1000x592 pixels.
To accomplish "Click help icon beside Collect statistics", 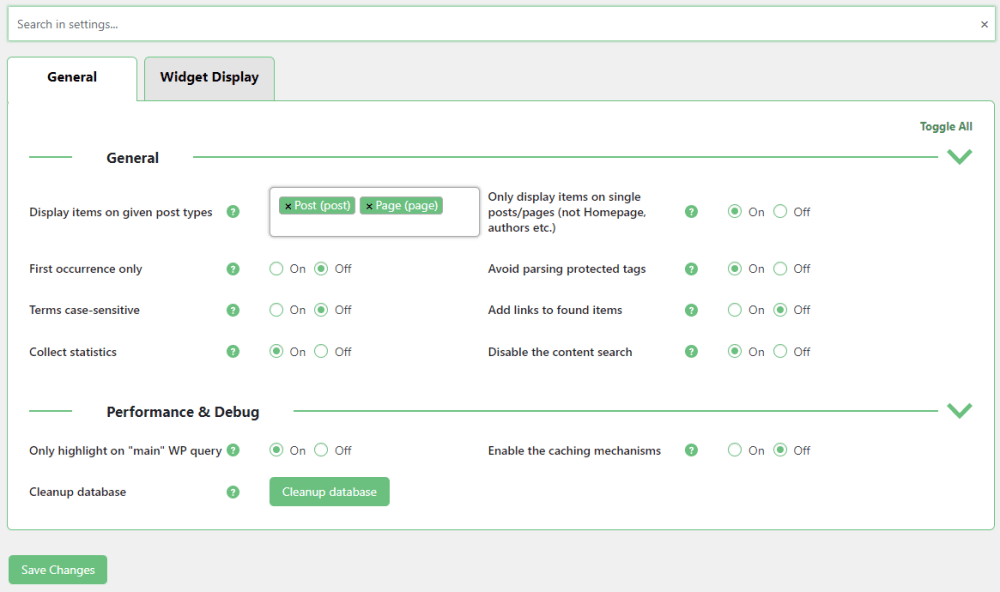I will pyautogui.click(x=233, y=352).
